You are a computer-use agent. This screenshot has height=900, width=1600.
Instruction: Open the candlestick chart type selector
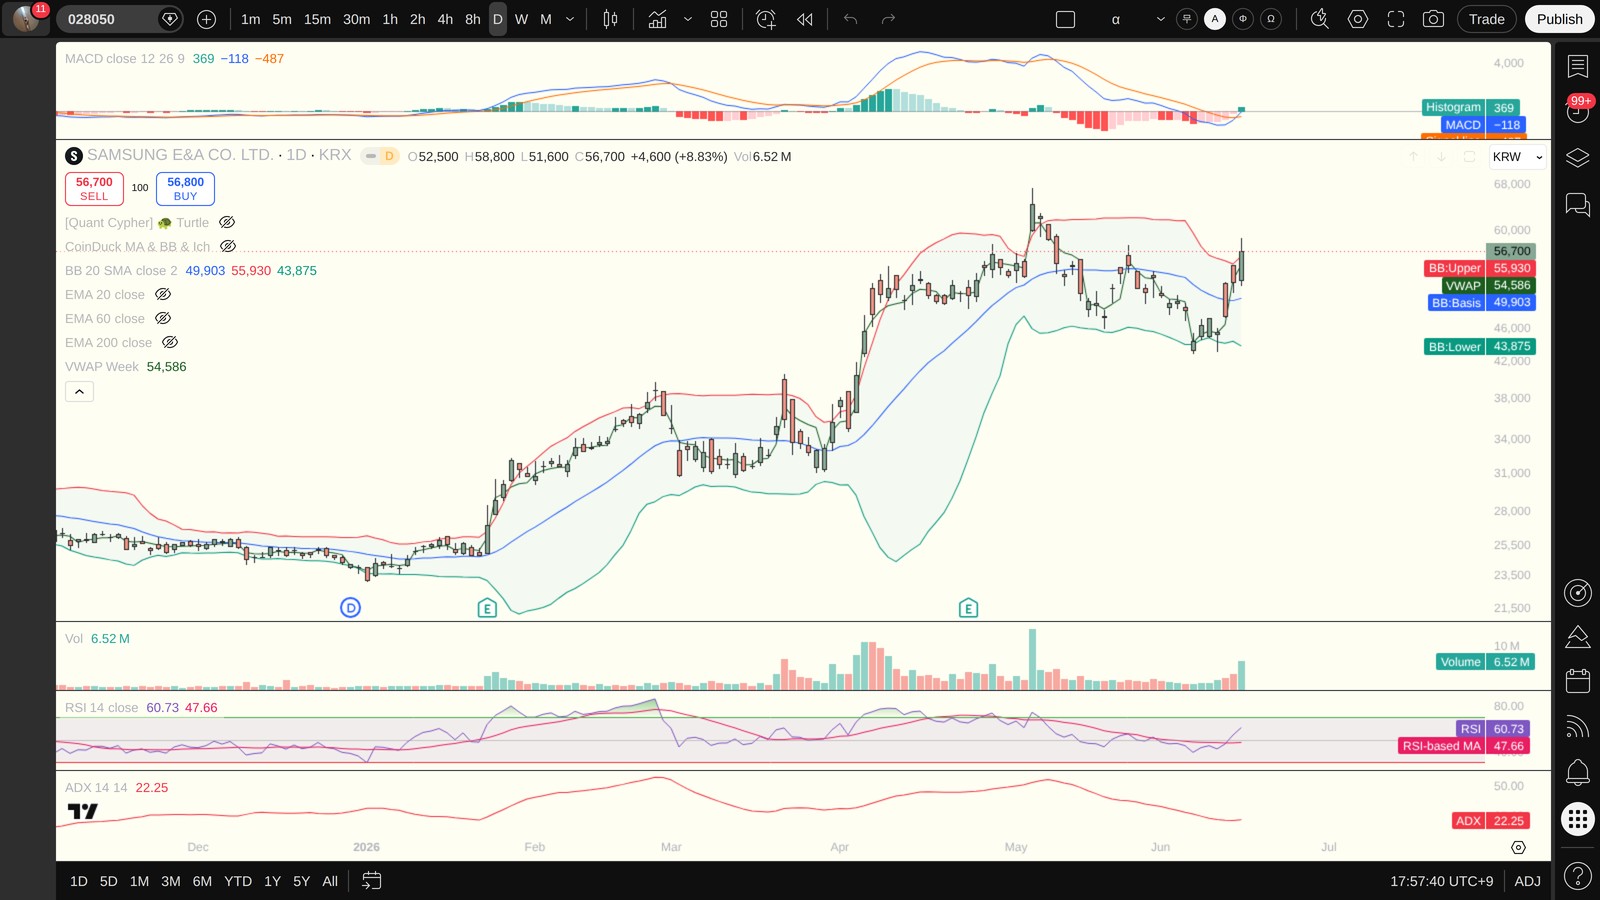pos(610,19)
